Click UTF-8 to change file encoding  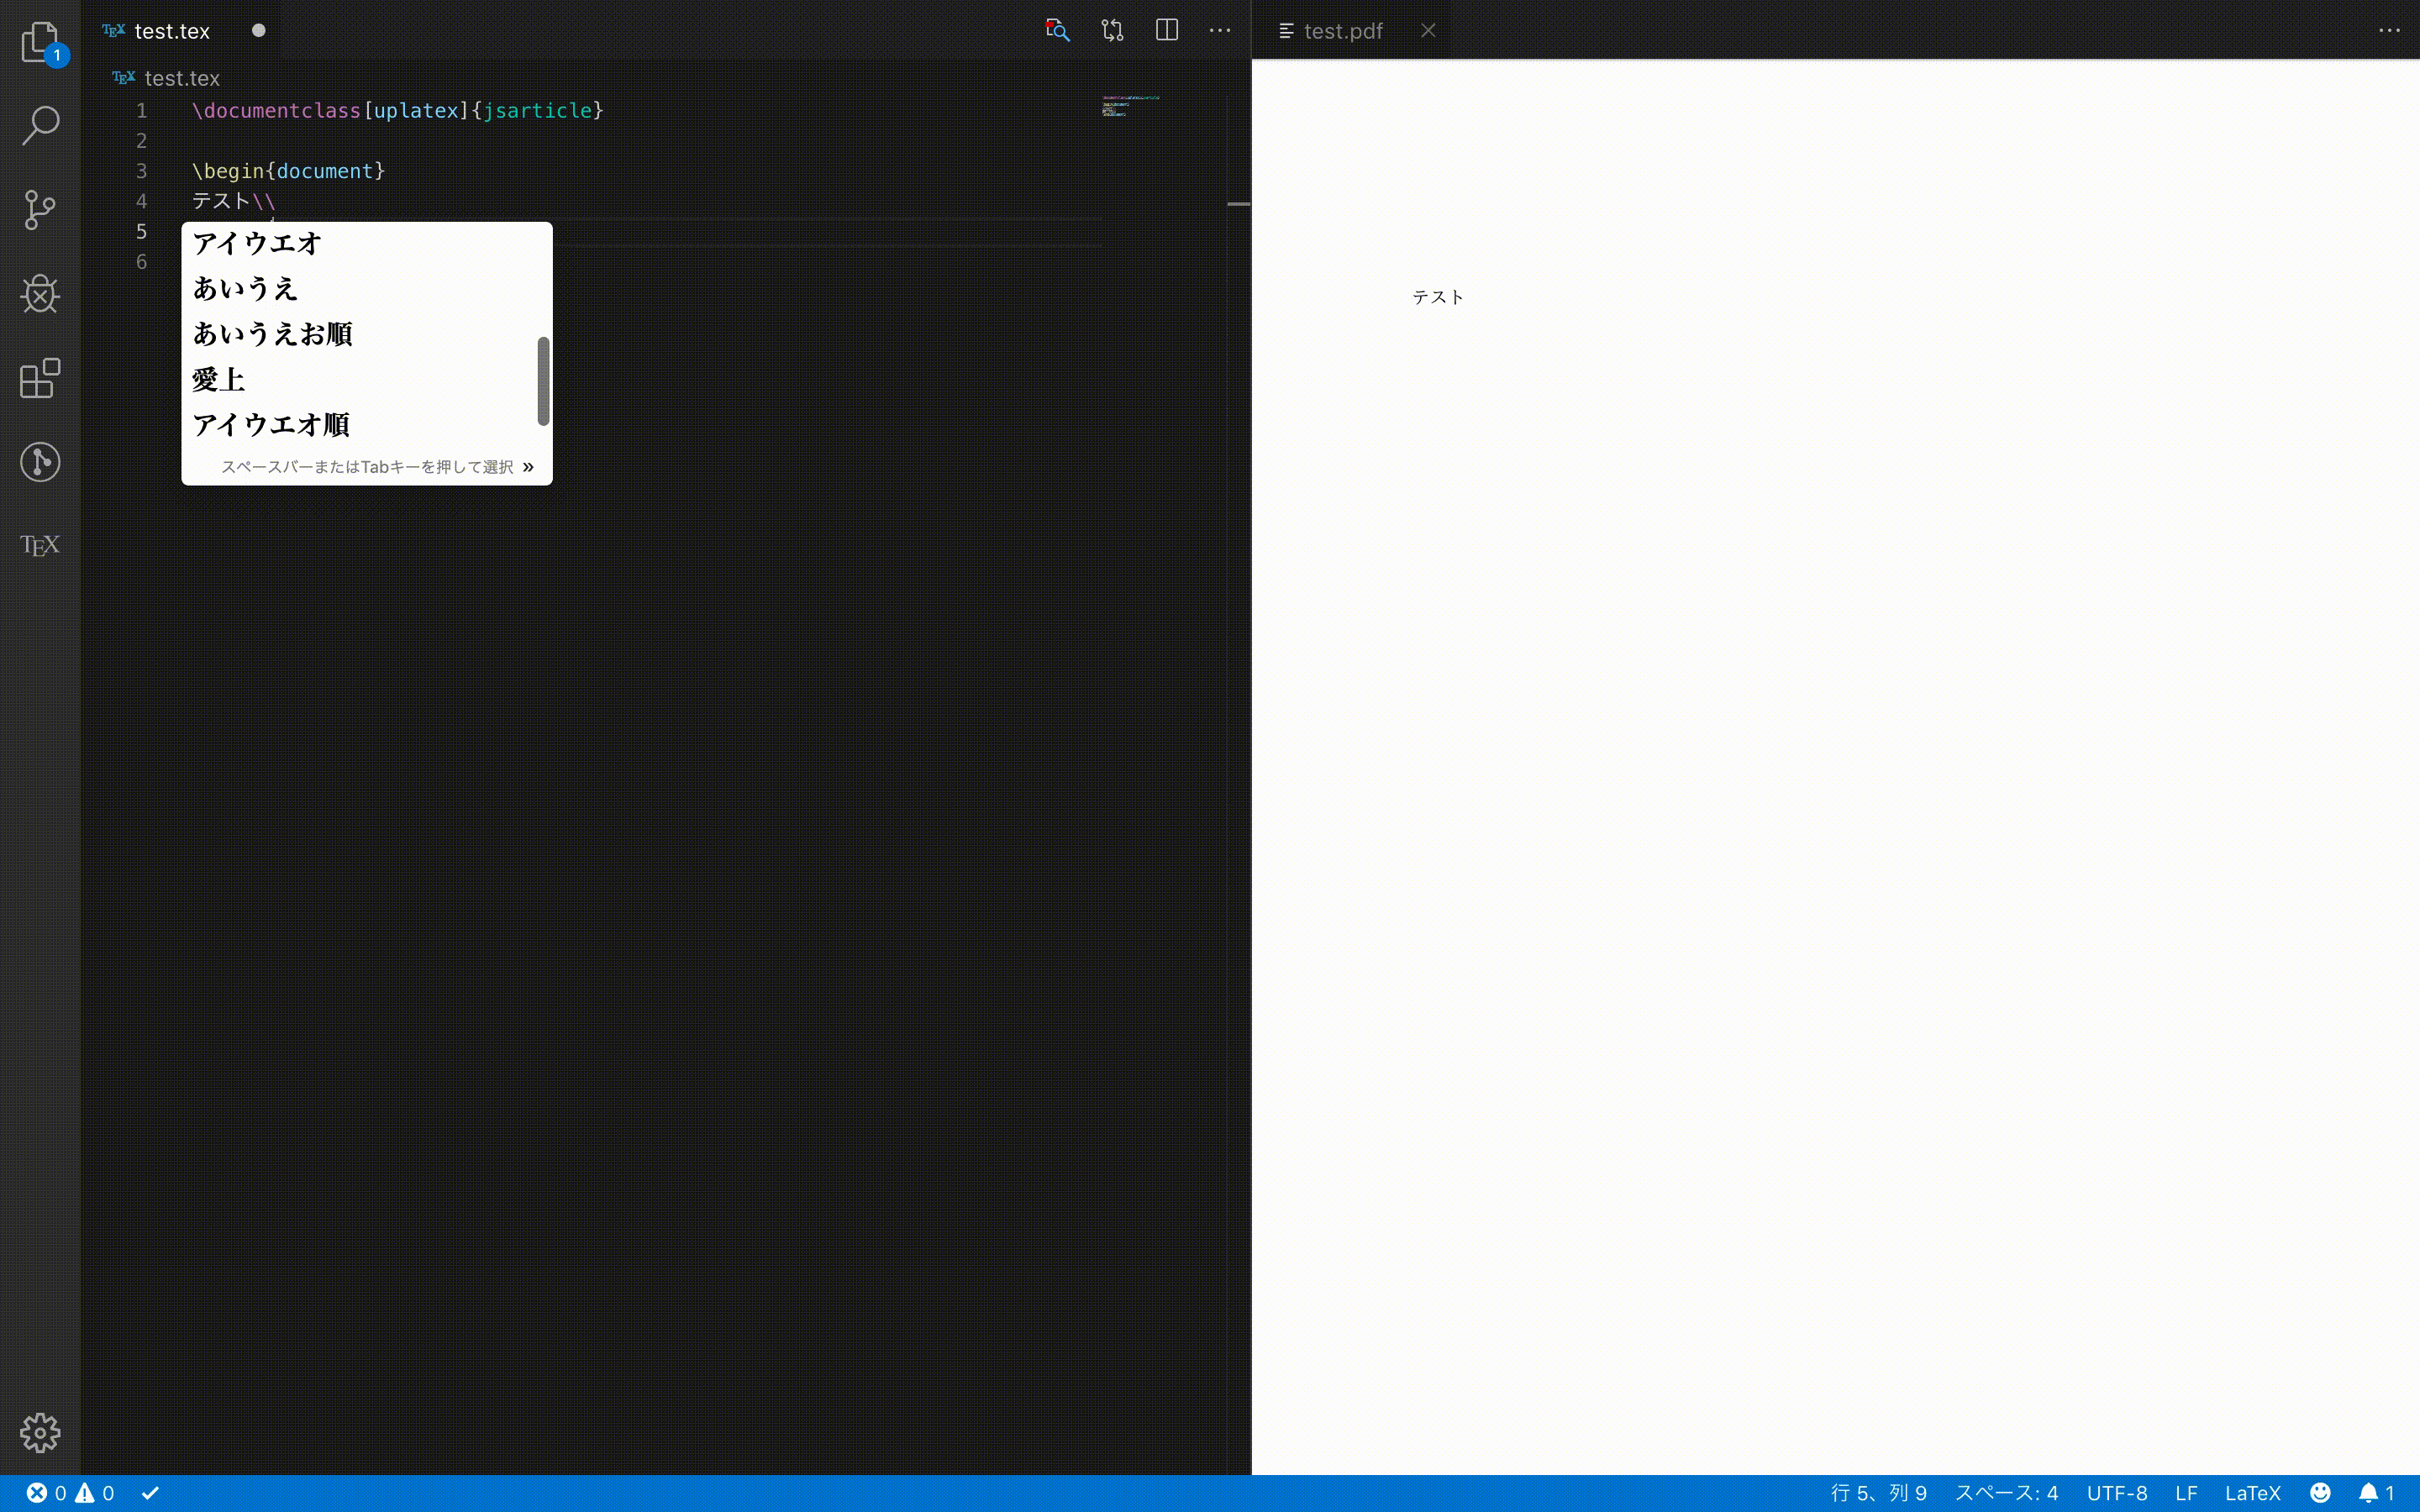click(2120, 1492)
